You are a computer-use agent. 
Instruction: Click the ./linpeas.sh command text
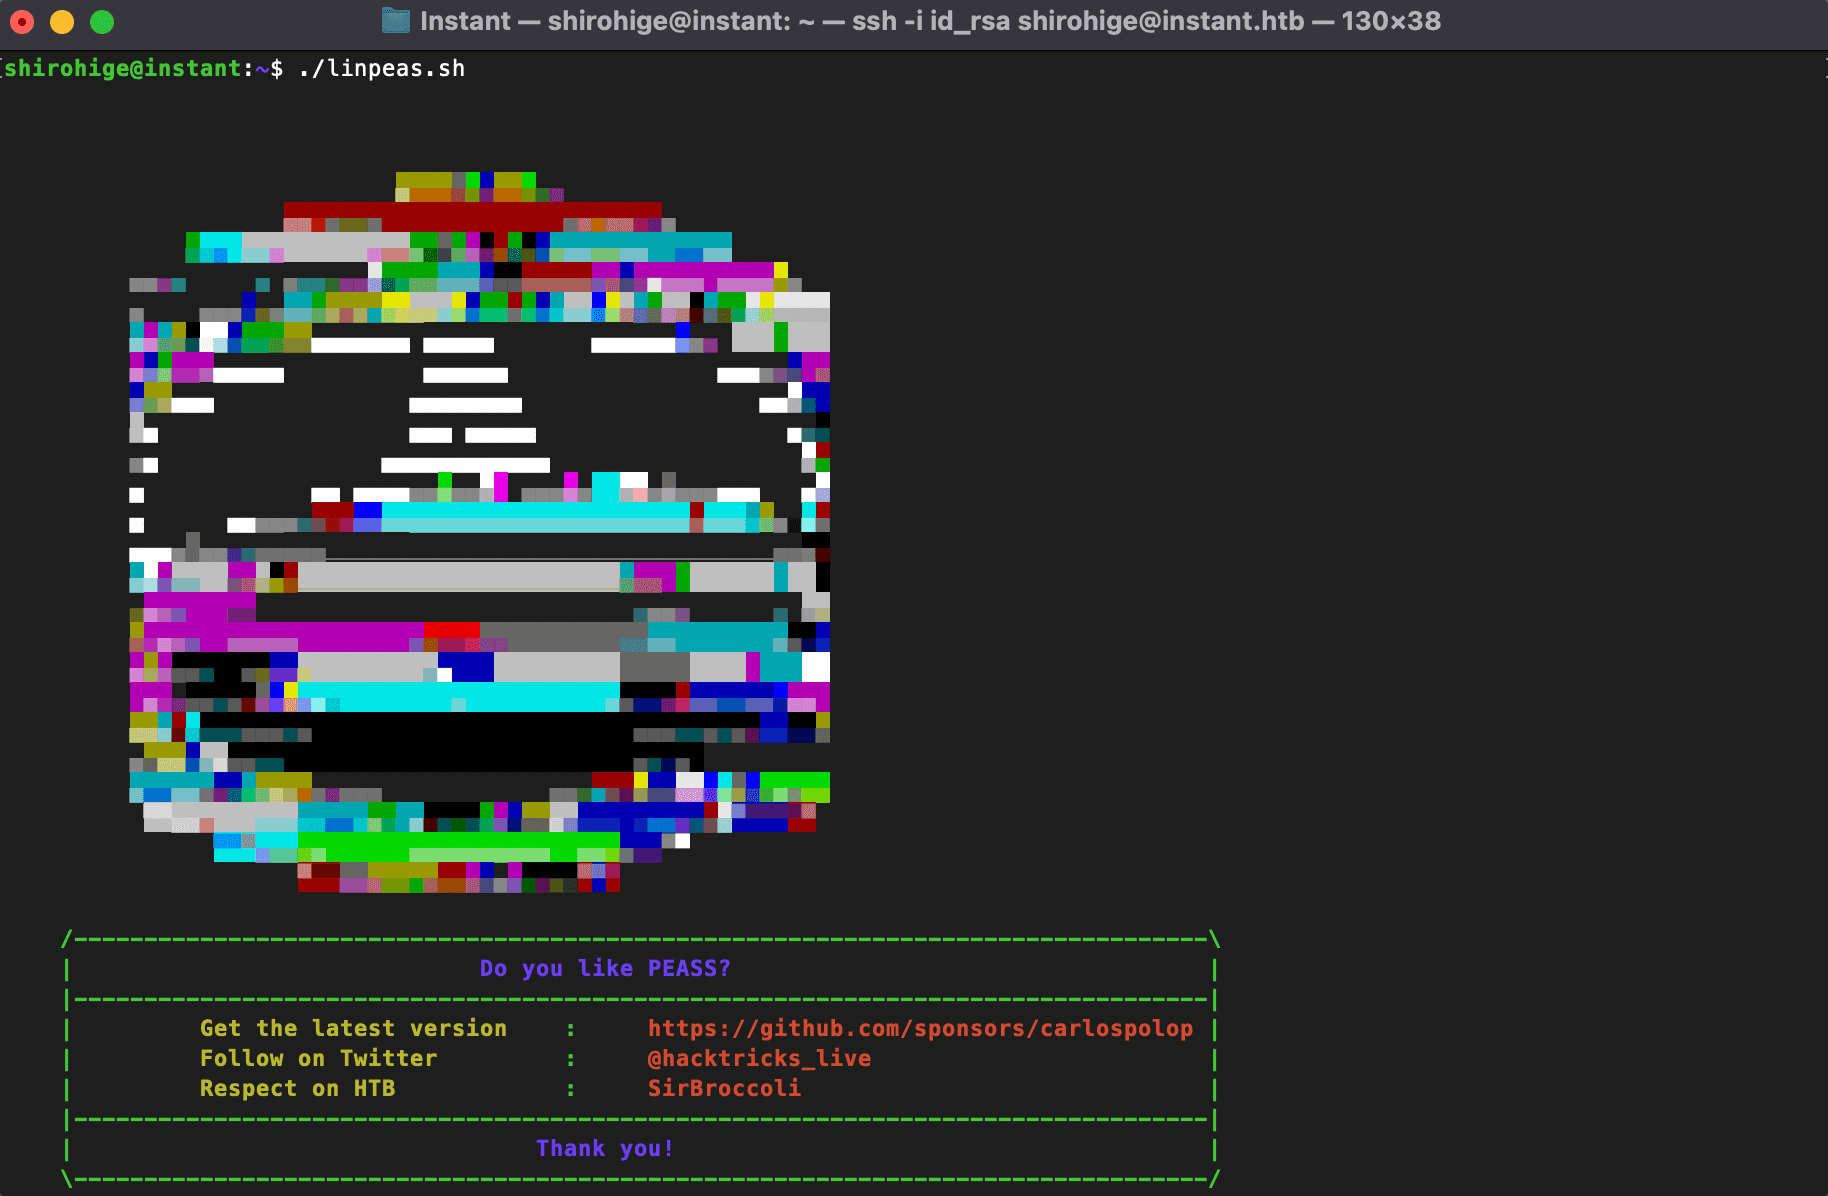coord(381,68)
